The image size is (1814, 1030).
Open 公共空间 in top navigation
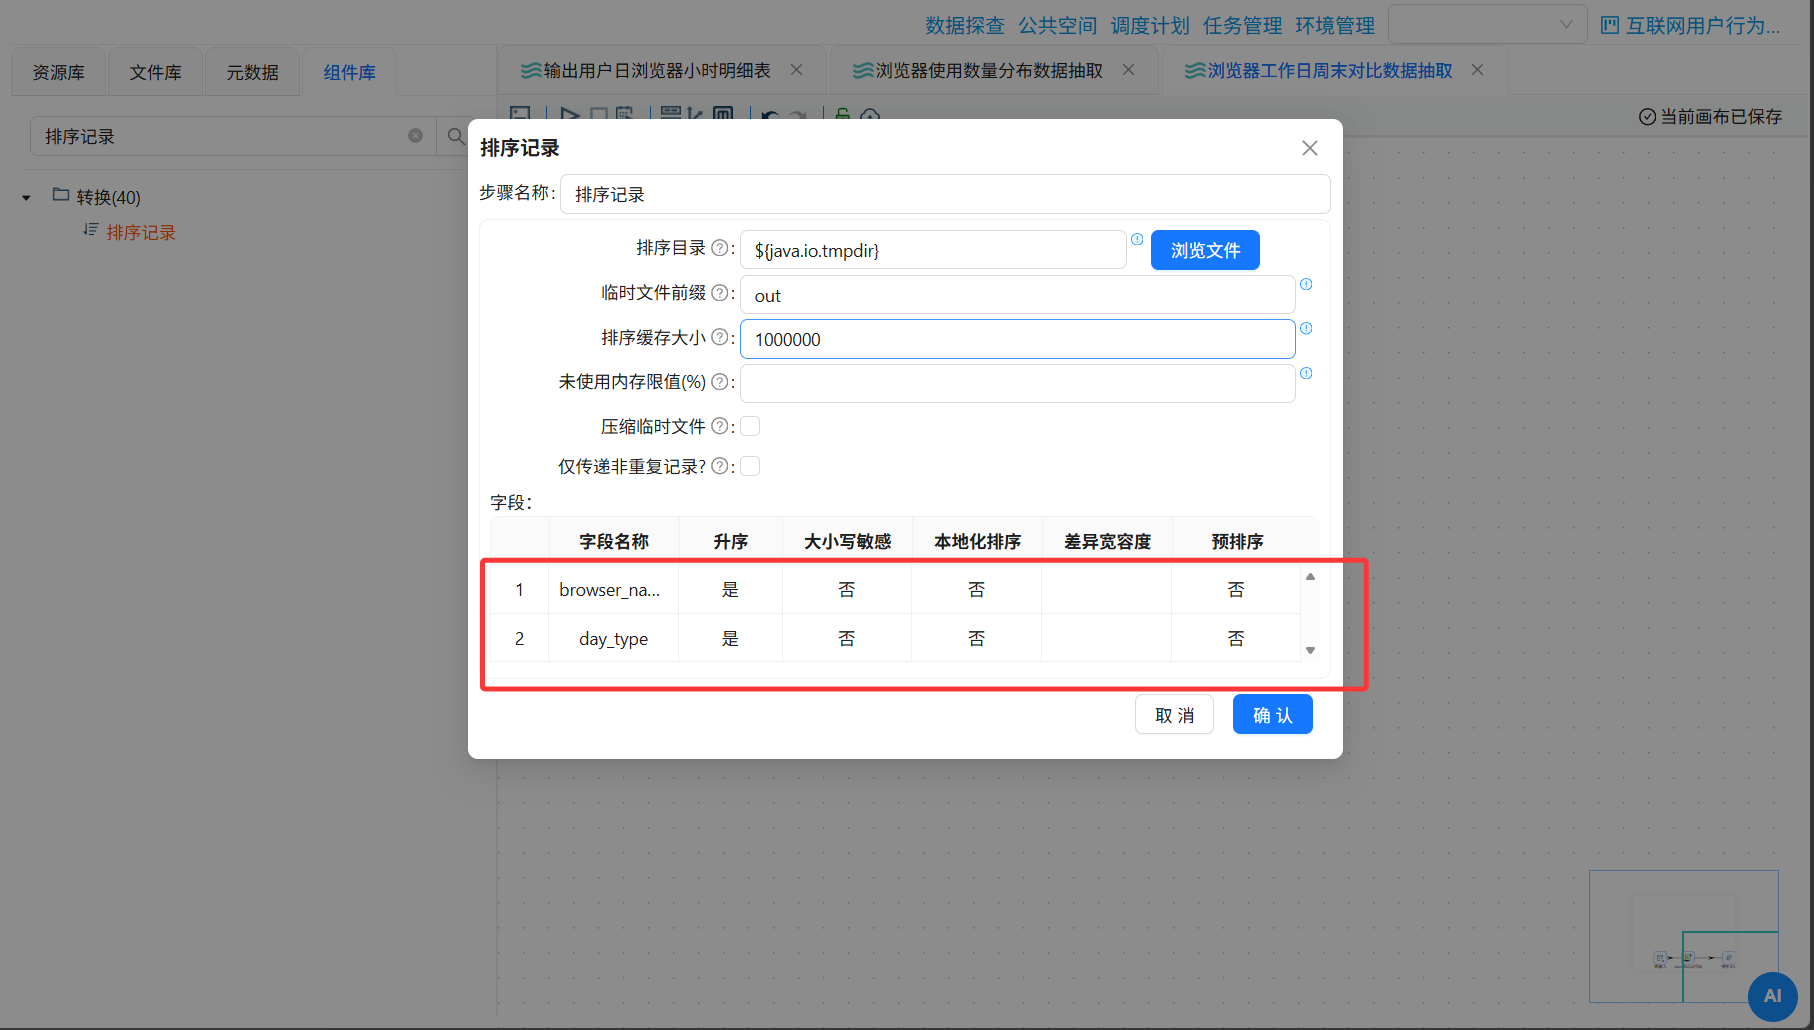tap(1057, 25)
